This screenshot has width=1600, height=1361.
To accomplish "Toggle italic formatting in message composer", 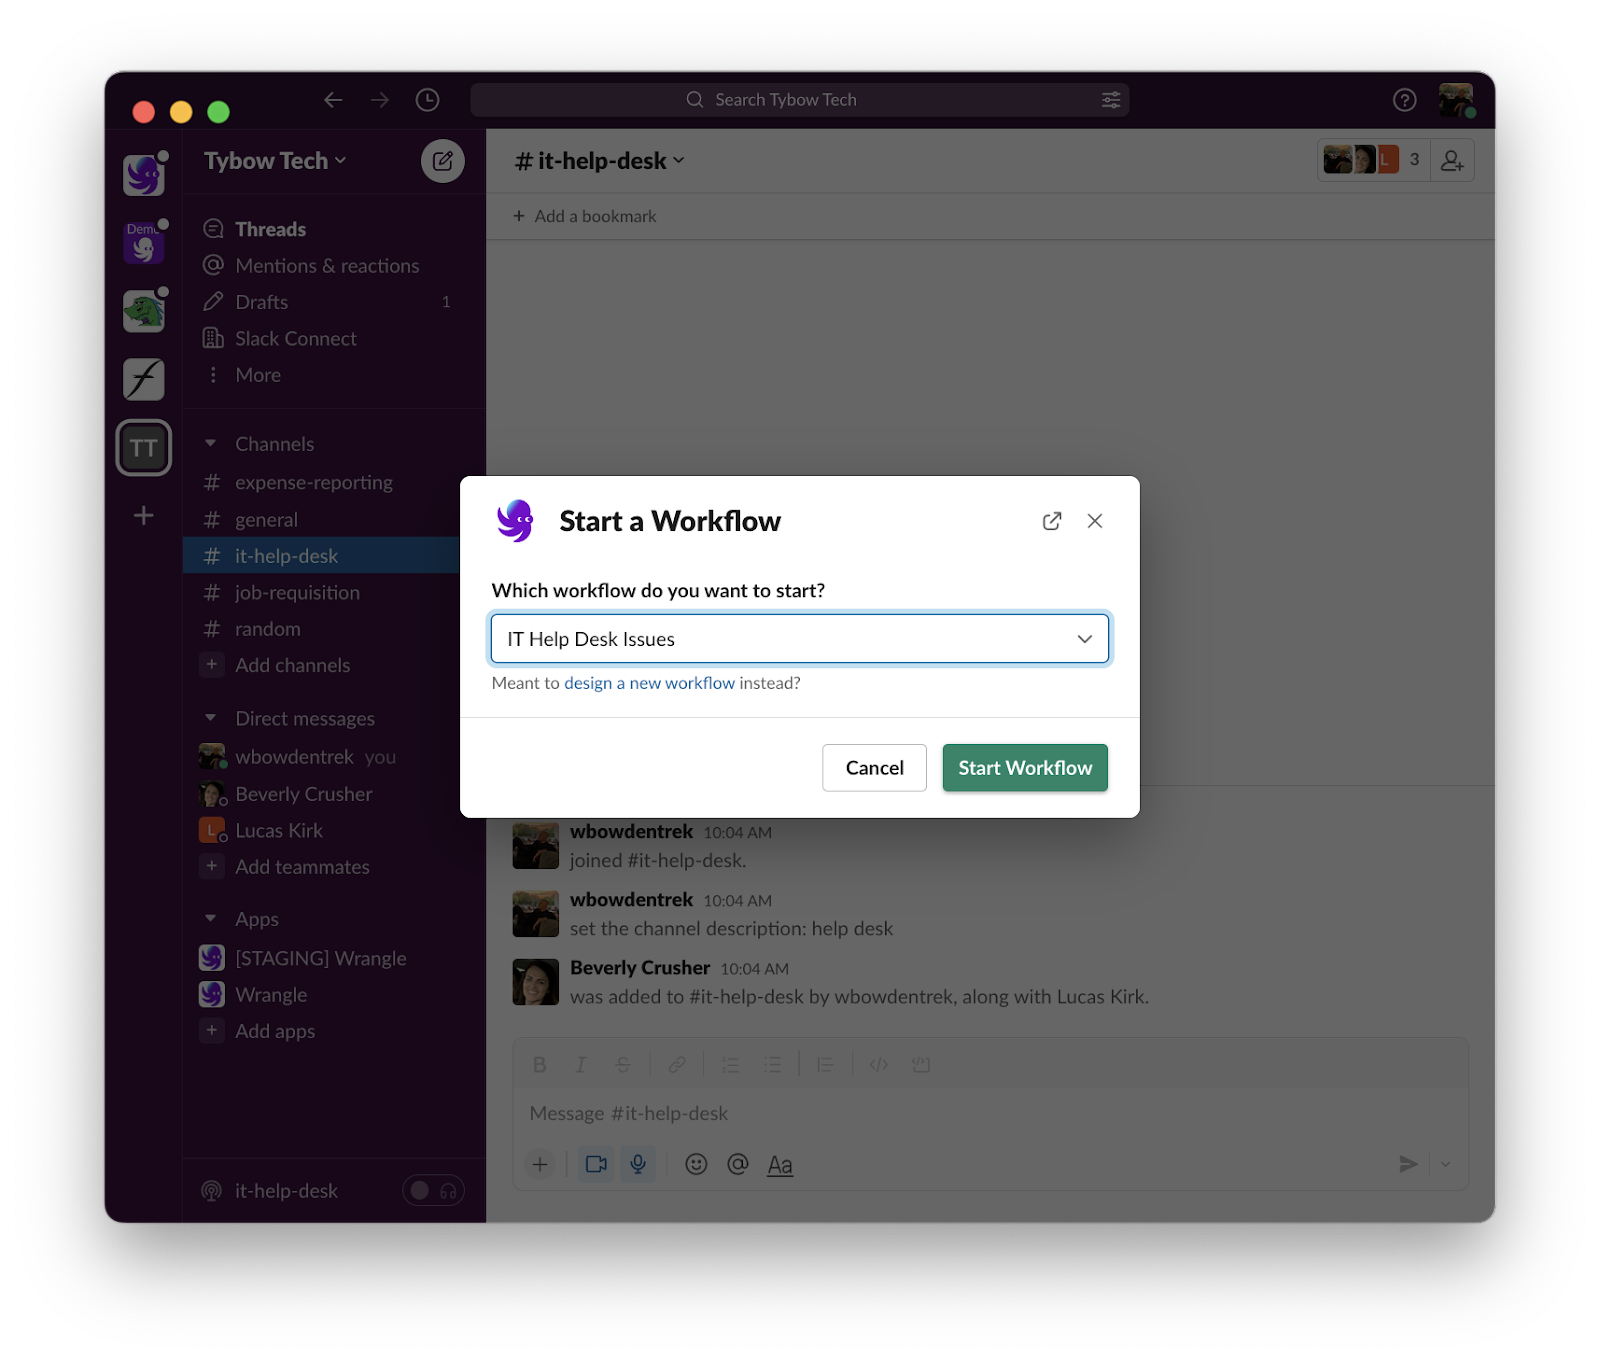I will coord(581,1065).
